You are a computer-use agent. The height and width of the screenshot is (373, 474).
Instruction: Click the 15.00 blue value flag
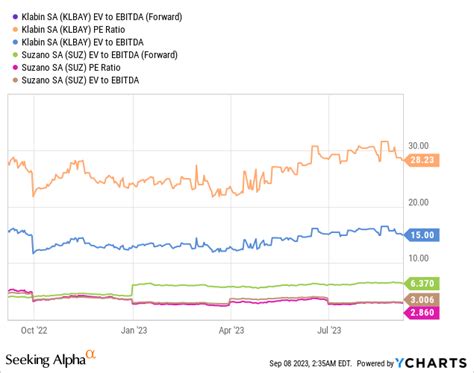pos(422,235)
